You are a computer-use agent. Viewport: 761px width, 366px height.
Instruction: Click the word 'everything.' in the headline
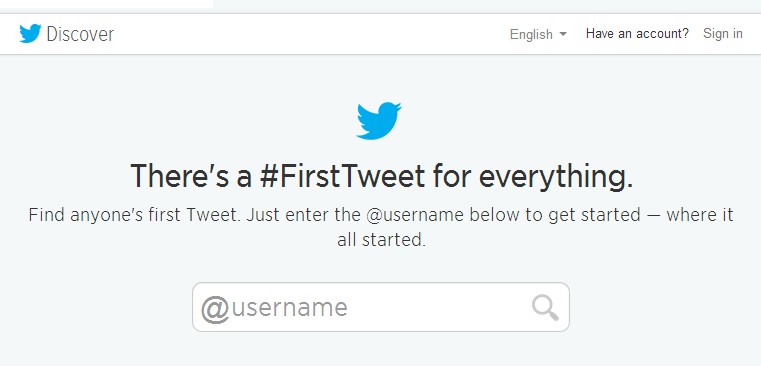click(556, 178)
